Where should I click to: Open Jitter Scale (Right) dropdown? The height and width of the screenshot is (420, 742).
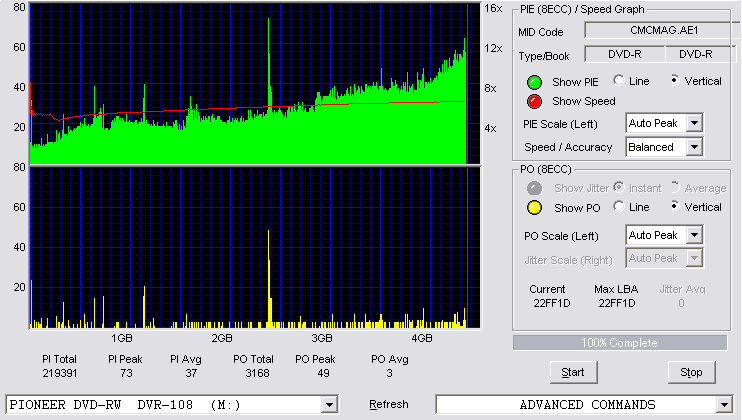point(694,258)
